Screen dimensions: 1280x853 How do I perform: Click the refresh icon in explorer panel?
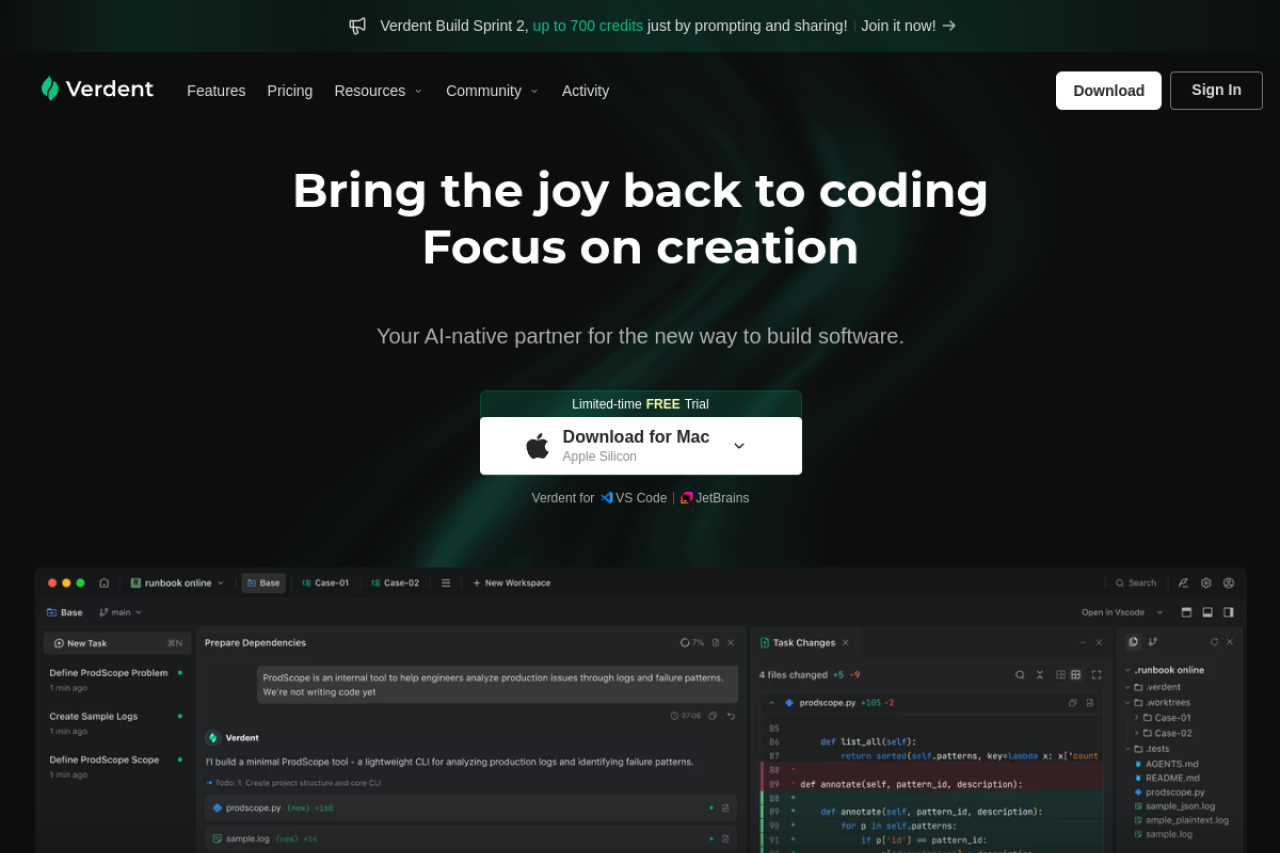pyautogui.click(x=1214, y=642)
